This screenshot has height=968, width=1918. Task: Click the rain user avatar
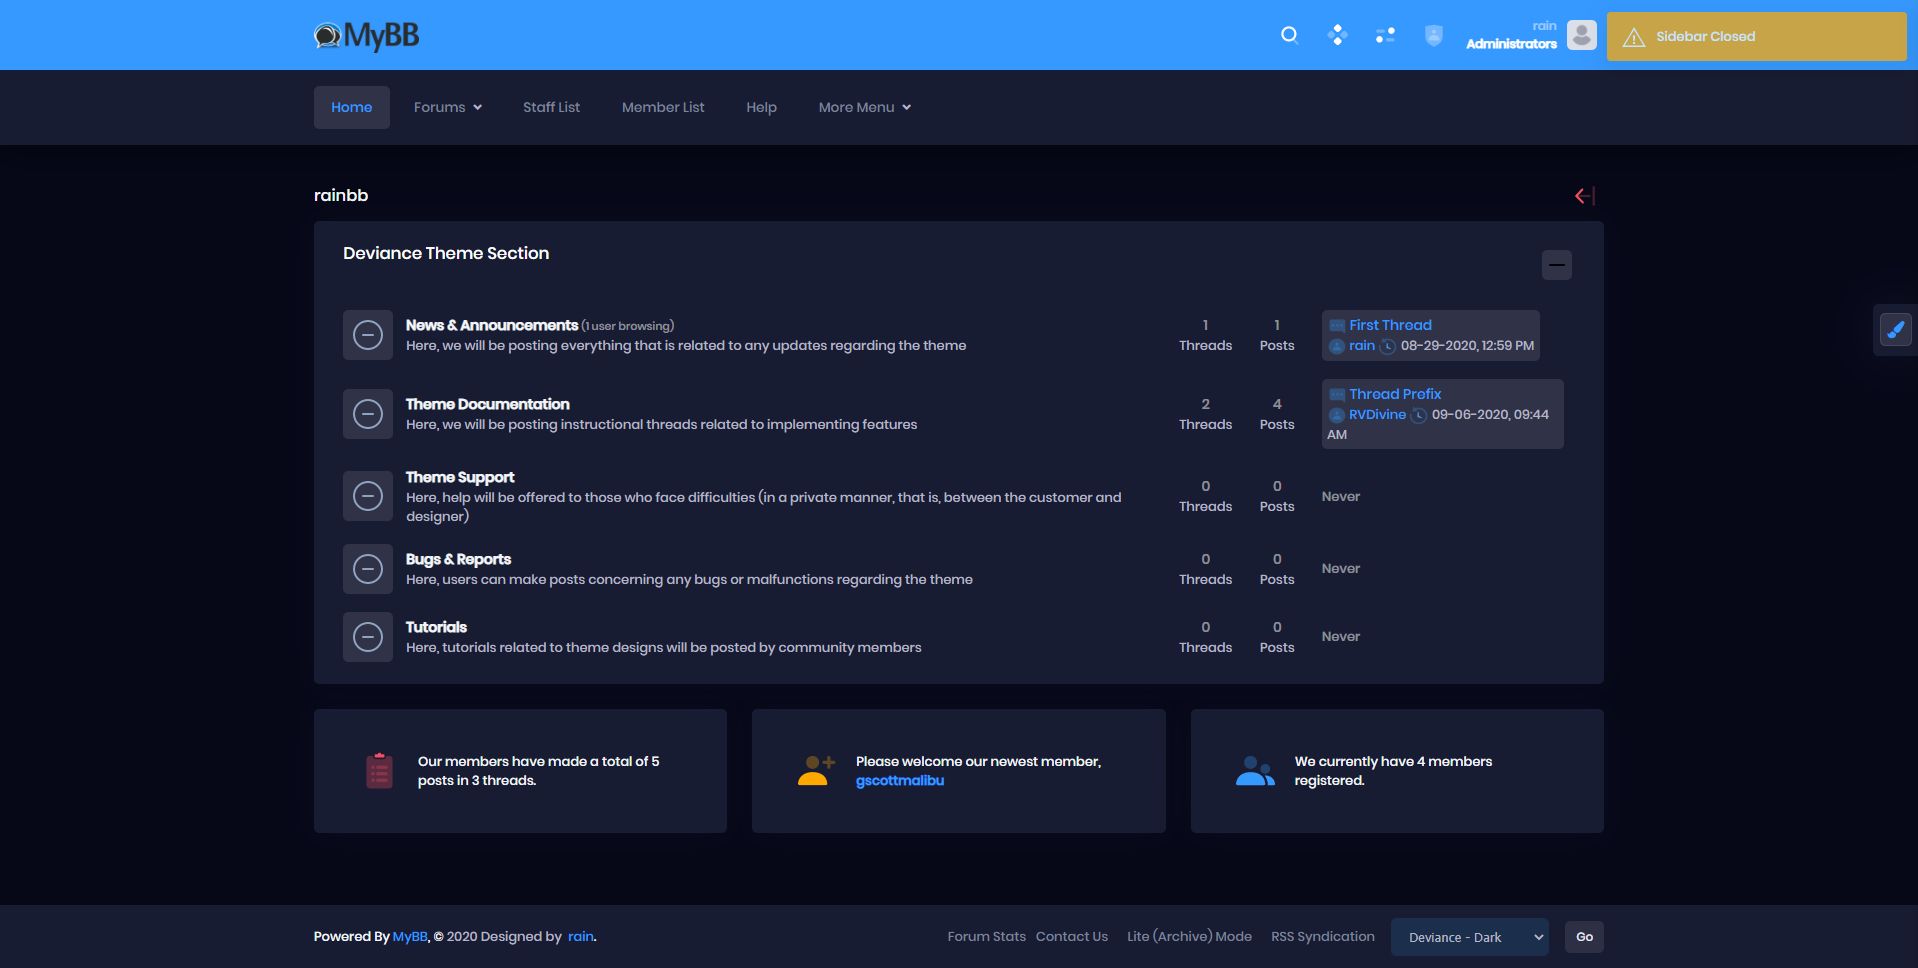(1581, 35)
